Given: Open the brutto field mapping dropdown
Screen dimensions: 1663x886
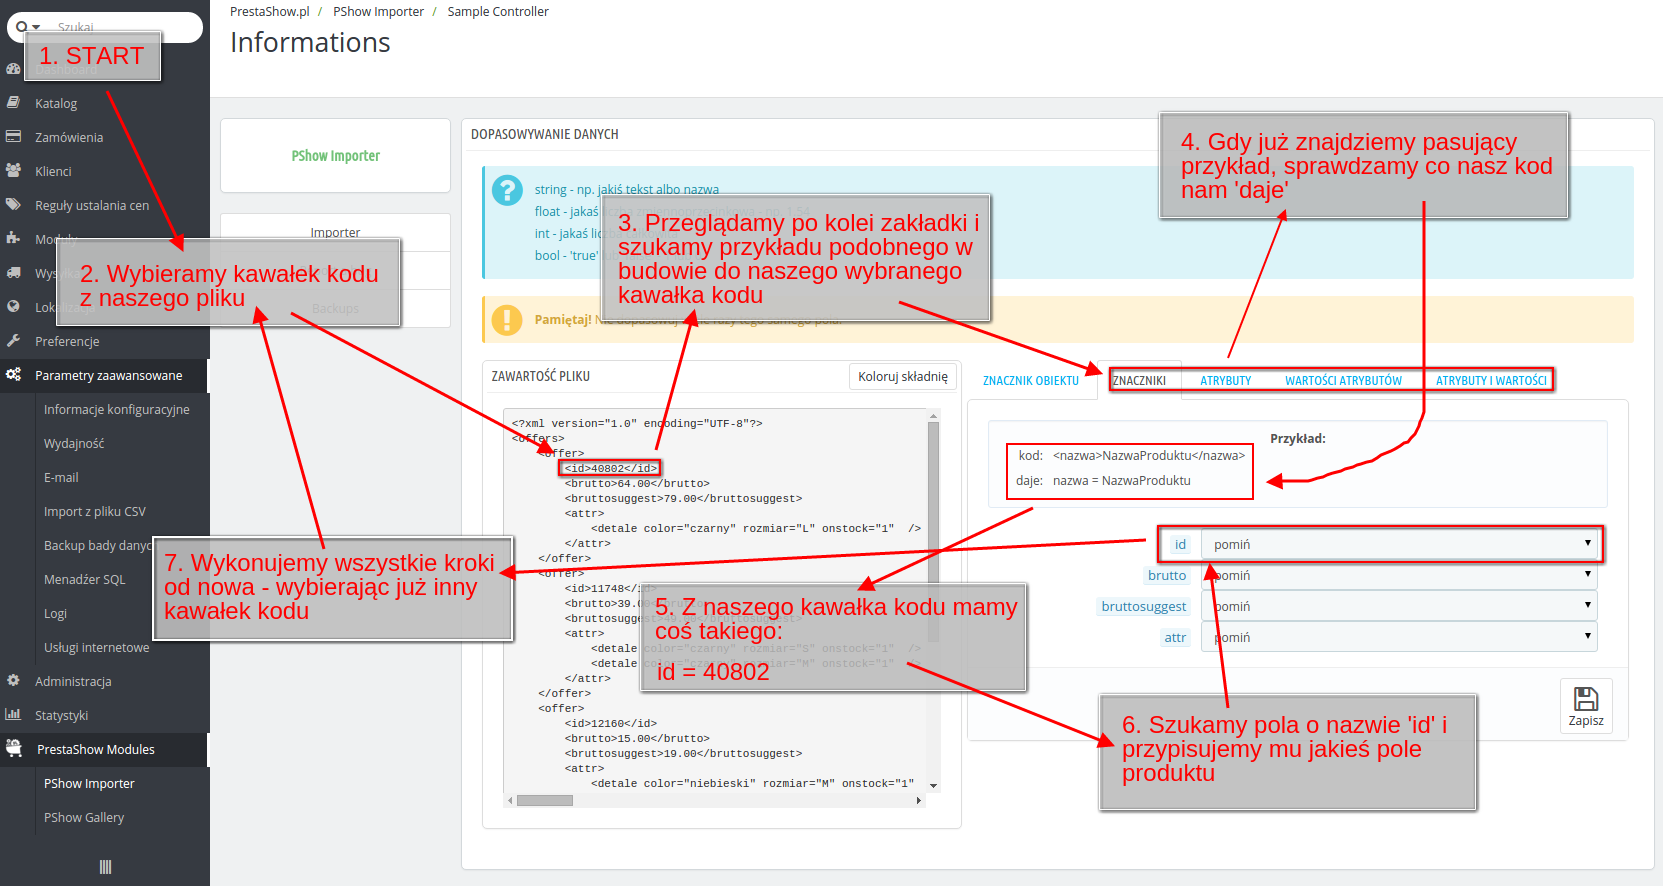Looking at the screenshot, I should [1400, 575].
